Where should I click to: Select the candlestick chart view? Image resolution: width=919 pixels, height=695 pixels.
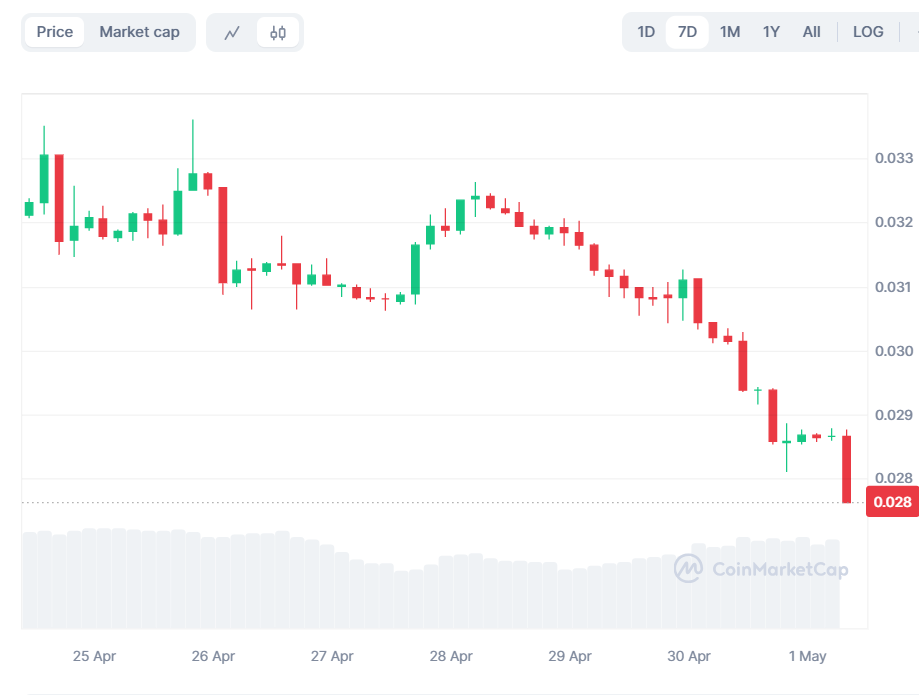pos(278,32)
